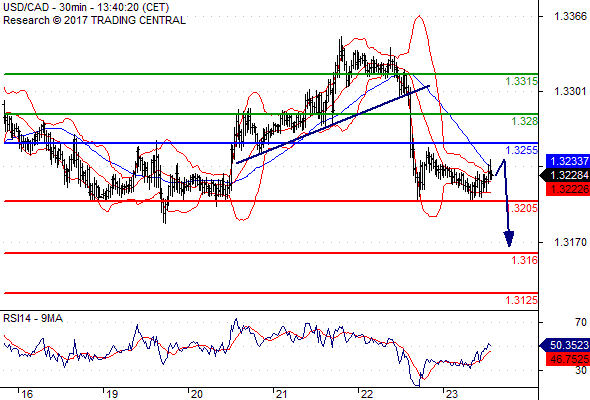Click the RSI value tag 50.3523

point(565,345)
